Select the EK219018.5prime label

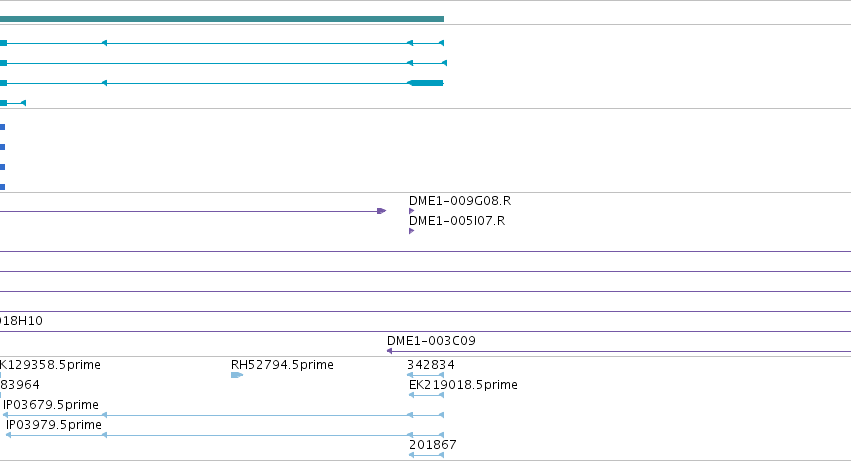tap(463, 385)
